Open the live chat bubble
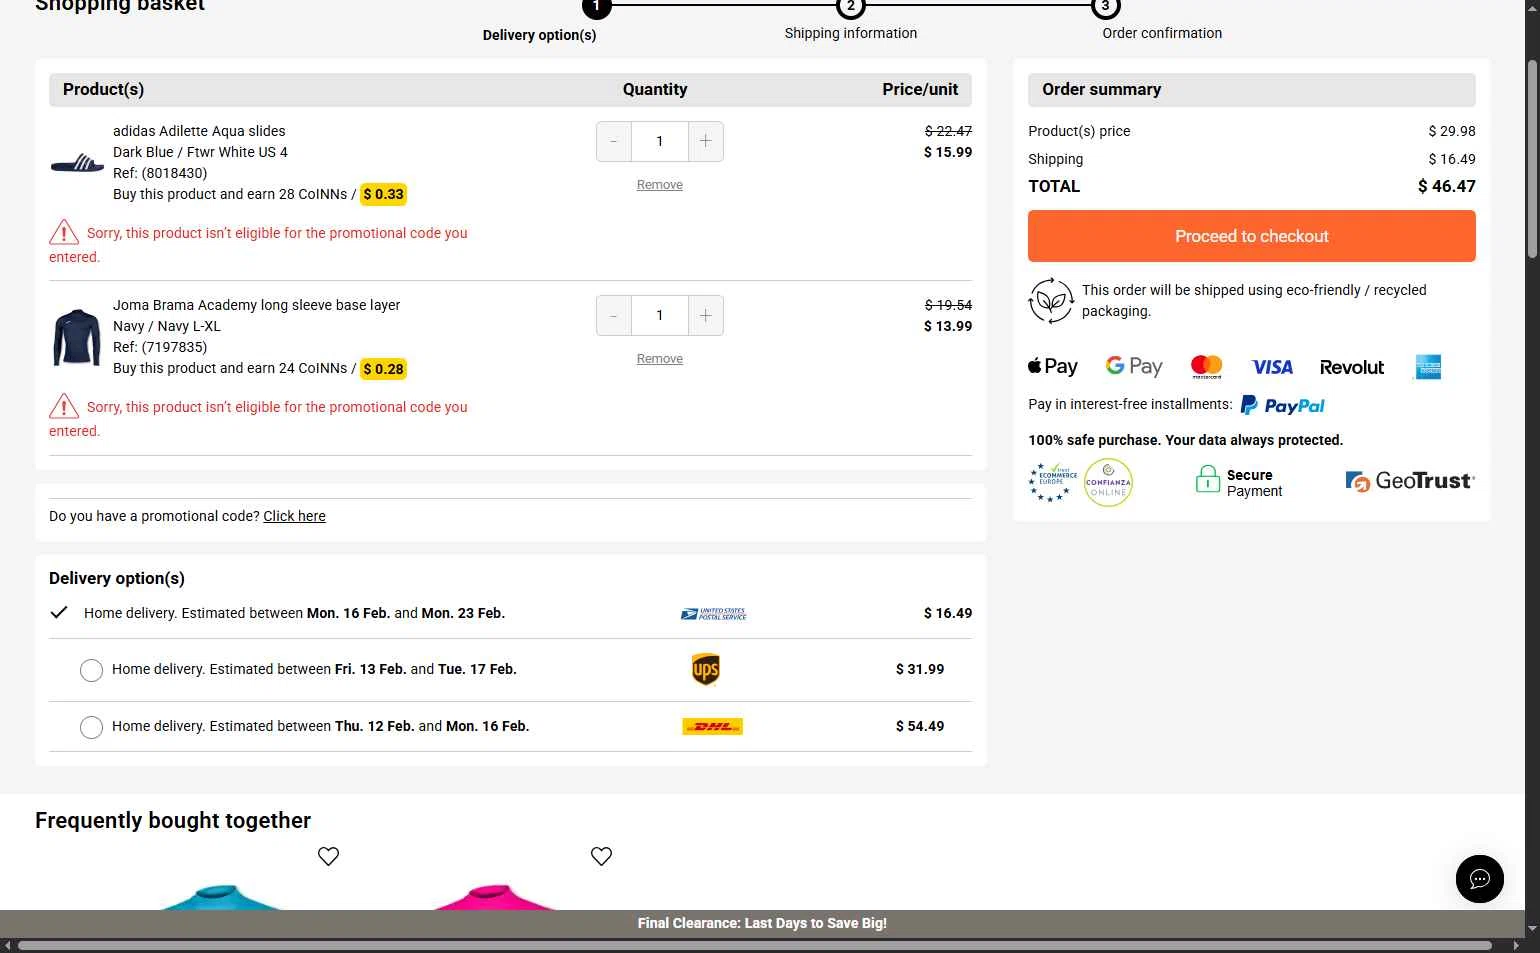The width and height of the screenshot is (1540, 953). (x=1480, y=879)
